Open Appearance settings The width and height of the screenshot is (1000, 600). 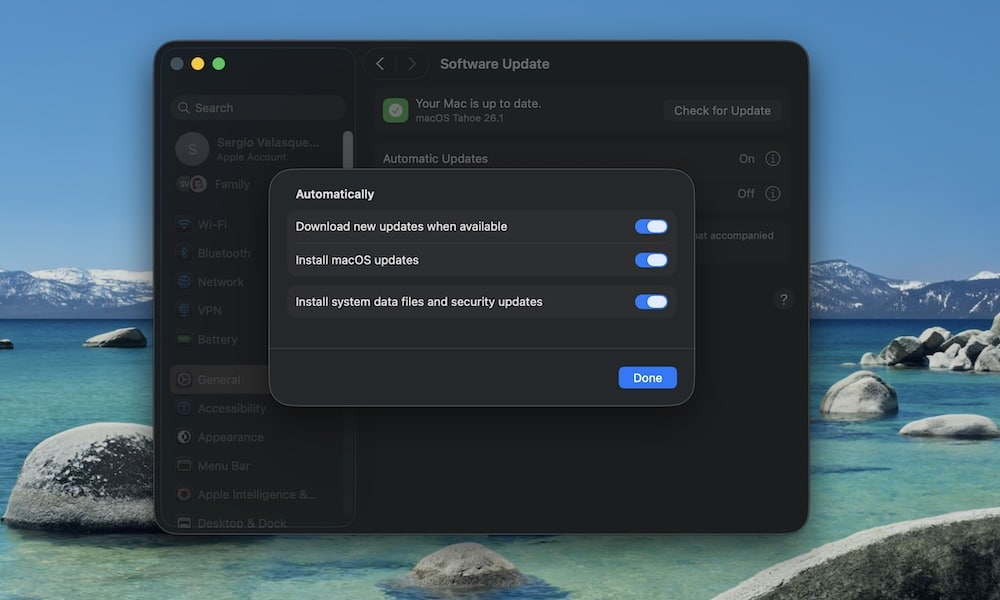(x=221, y=437)
